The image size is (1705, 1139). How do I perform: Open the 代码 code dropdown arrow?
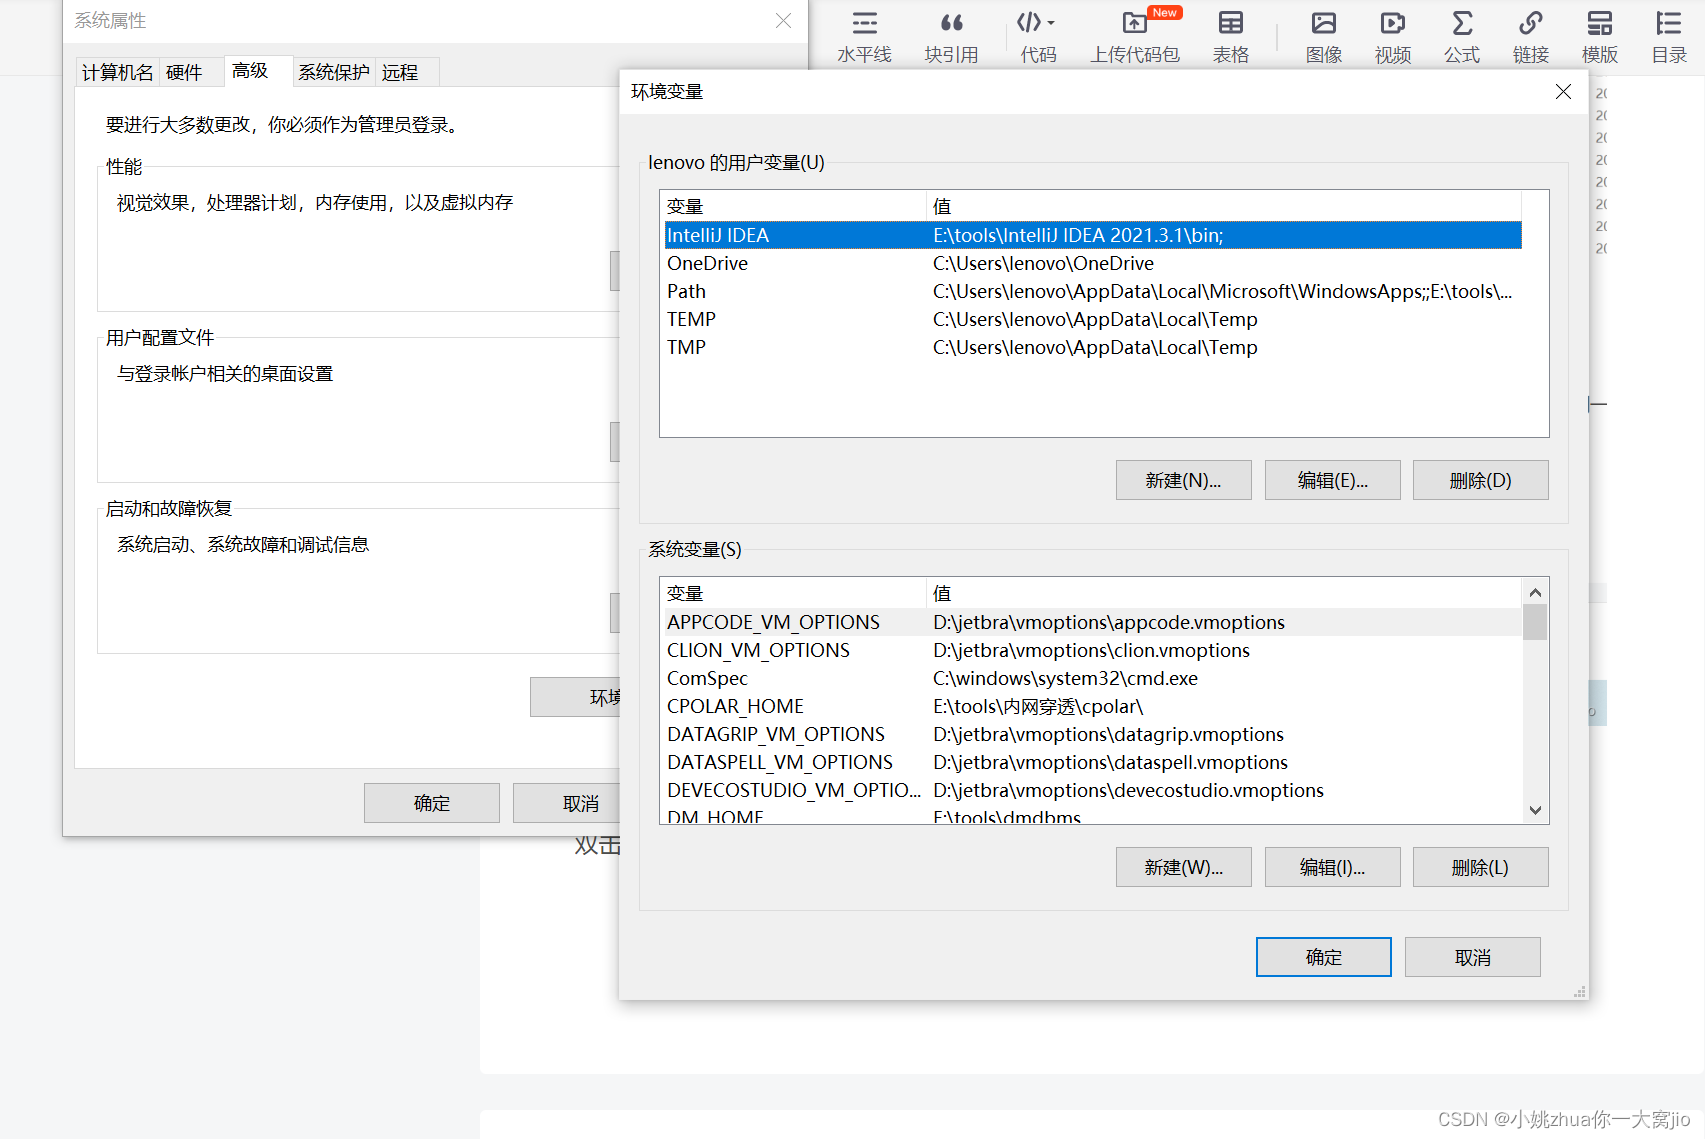coord(1053,22)
